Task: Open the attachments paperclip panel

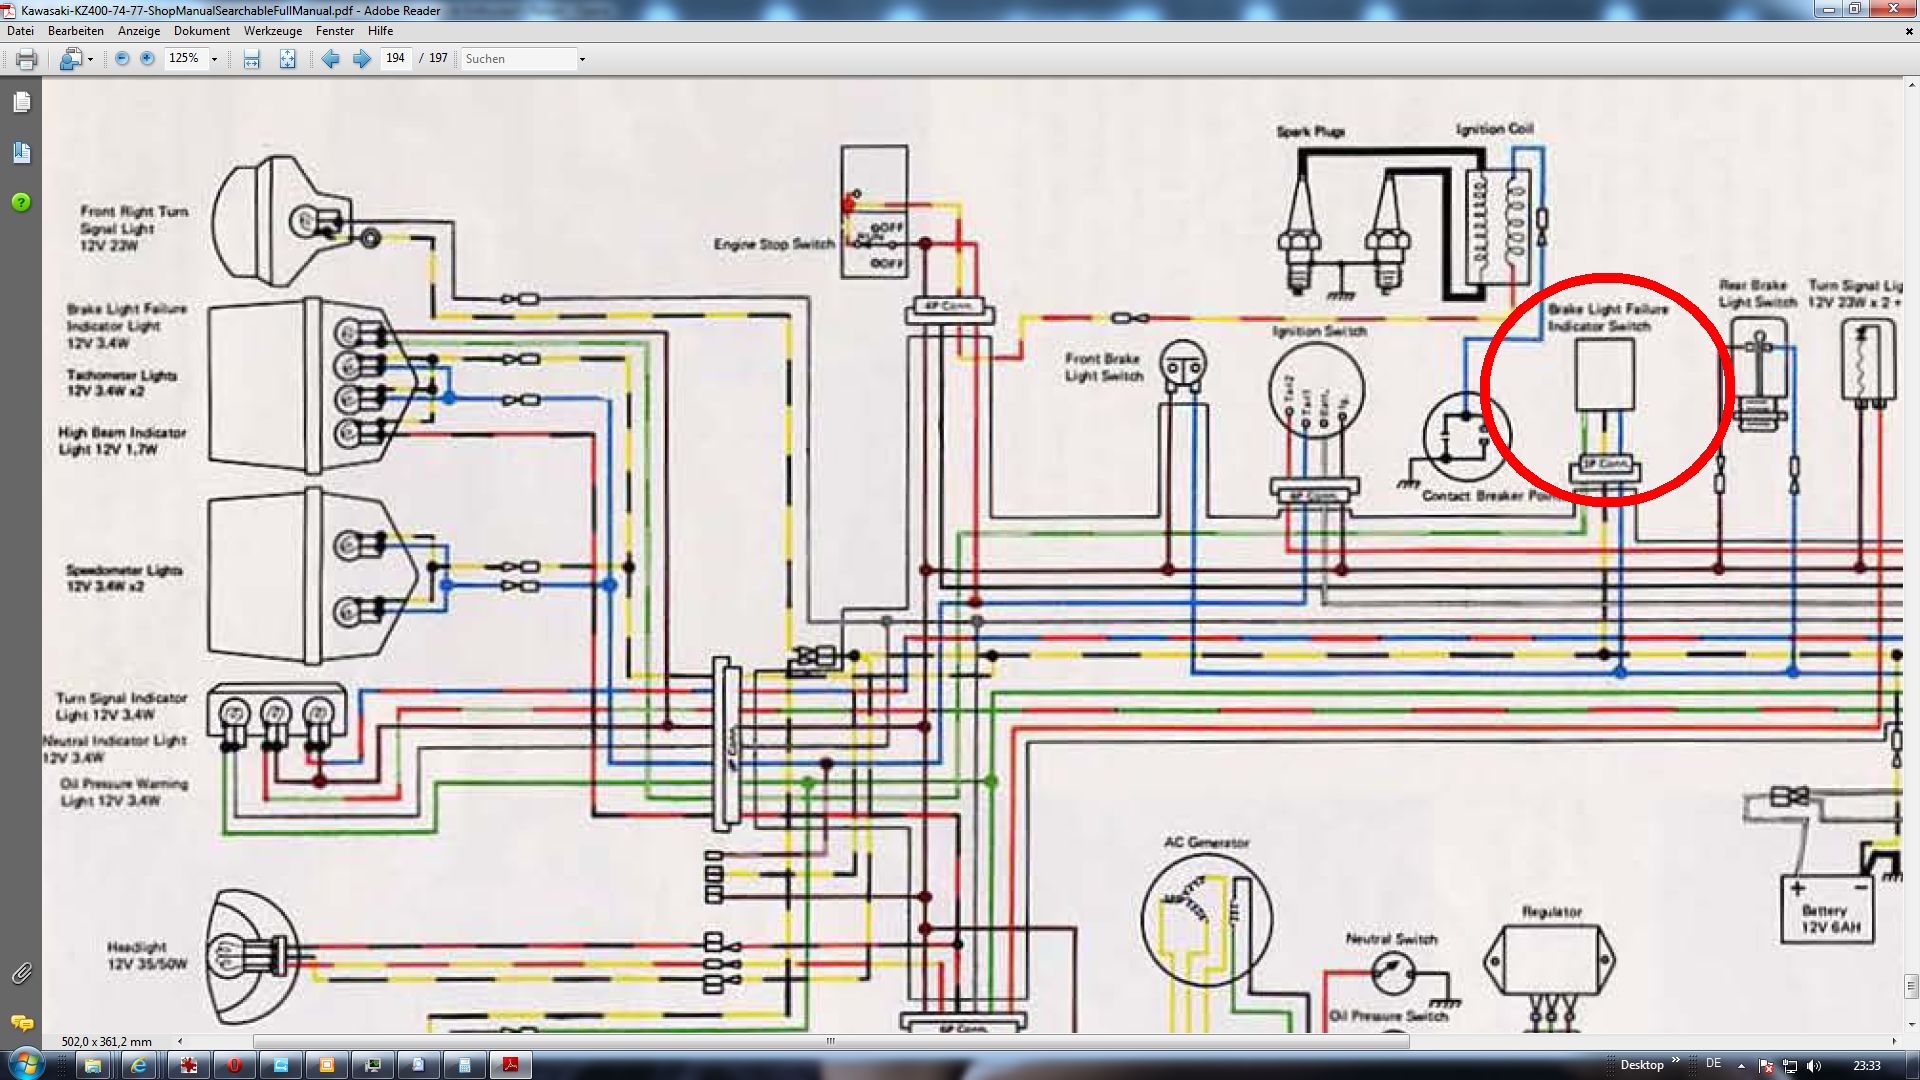Action: (21, 973)
